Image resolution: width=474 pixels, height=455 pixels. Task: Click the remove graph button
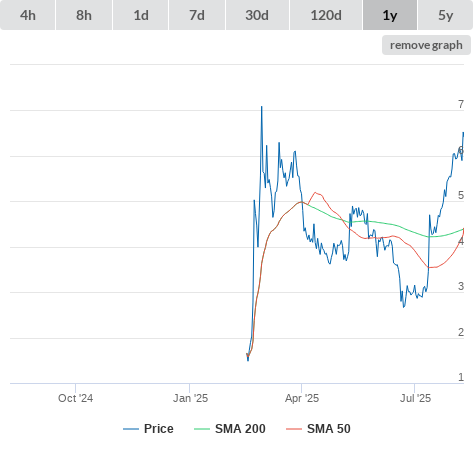[x=426, y=45]
